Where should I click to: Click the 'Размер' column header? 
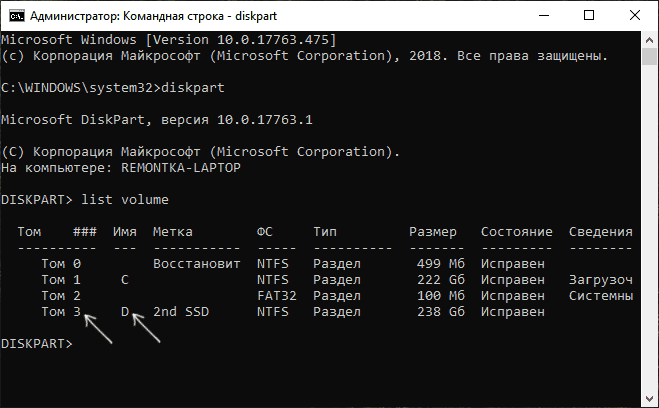click(433, 232)
